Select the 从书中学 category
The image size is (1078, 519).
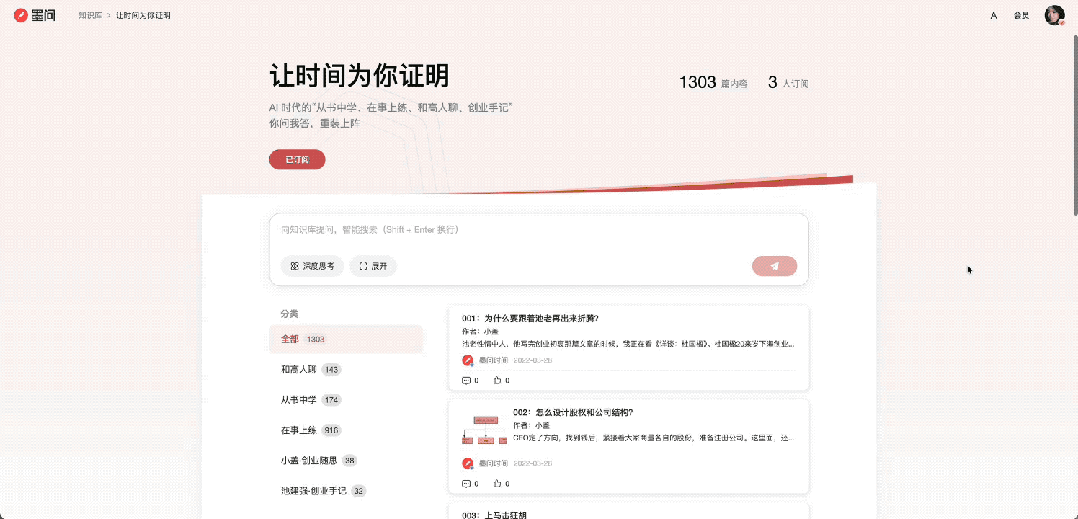[x=346, y=399]
